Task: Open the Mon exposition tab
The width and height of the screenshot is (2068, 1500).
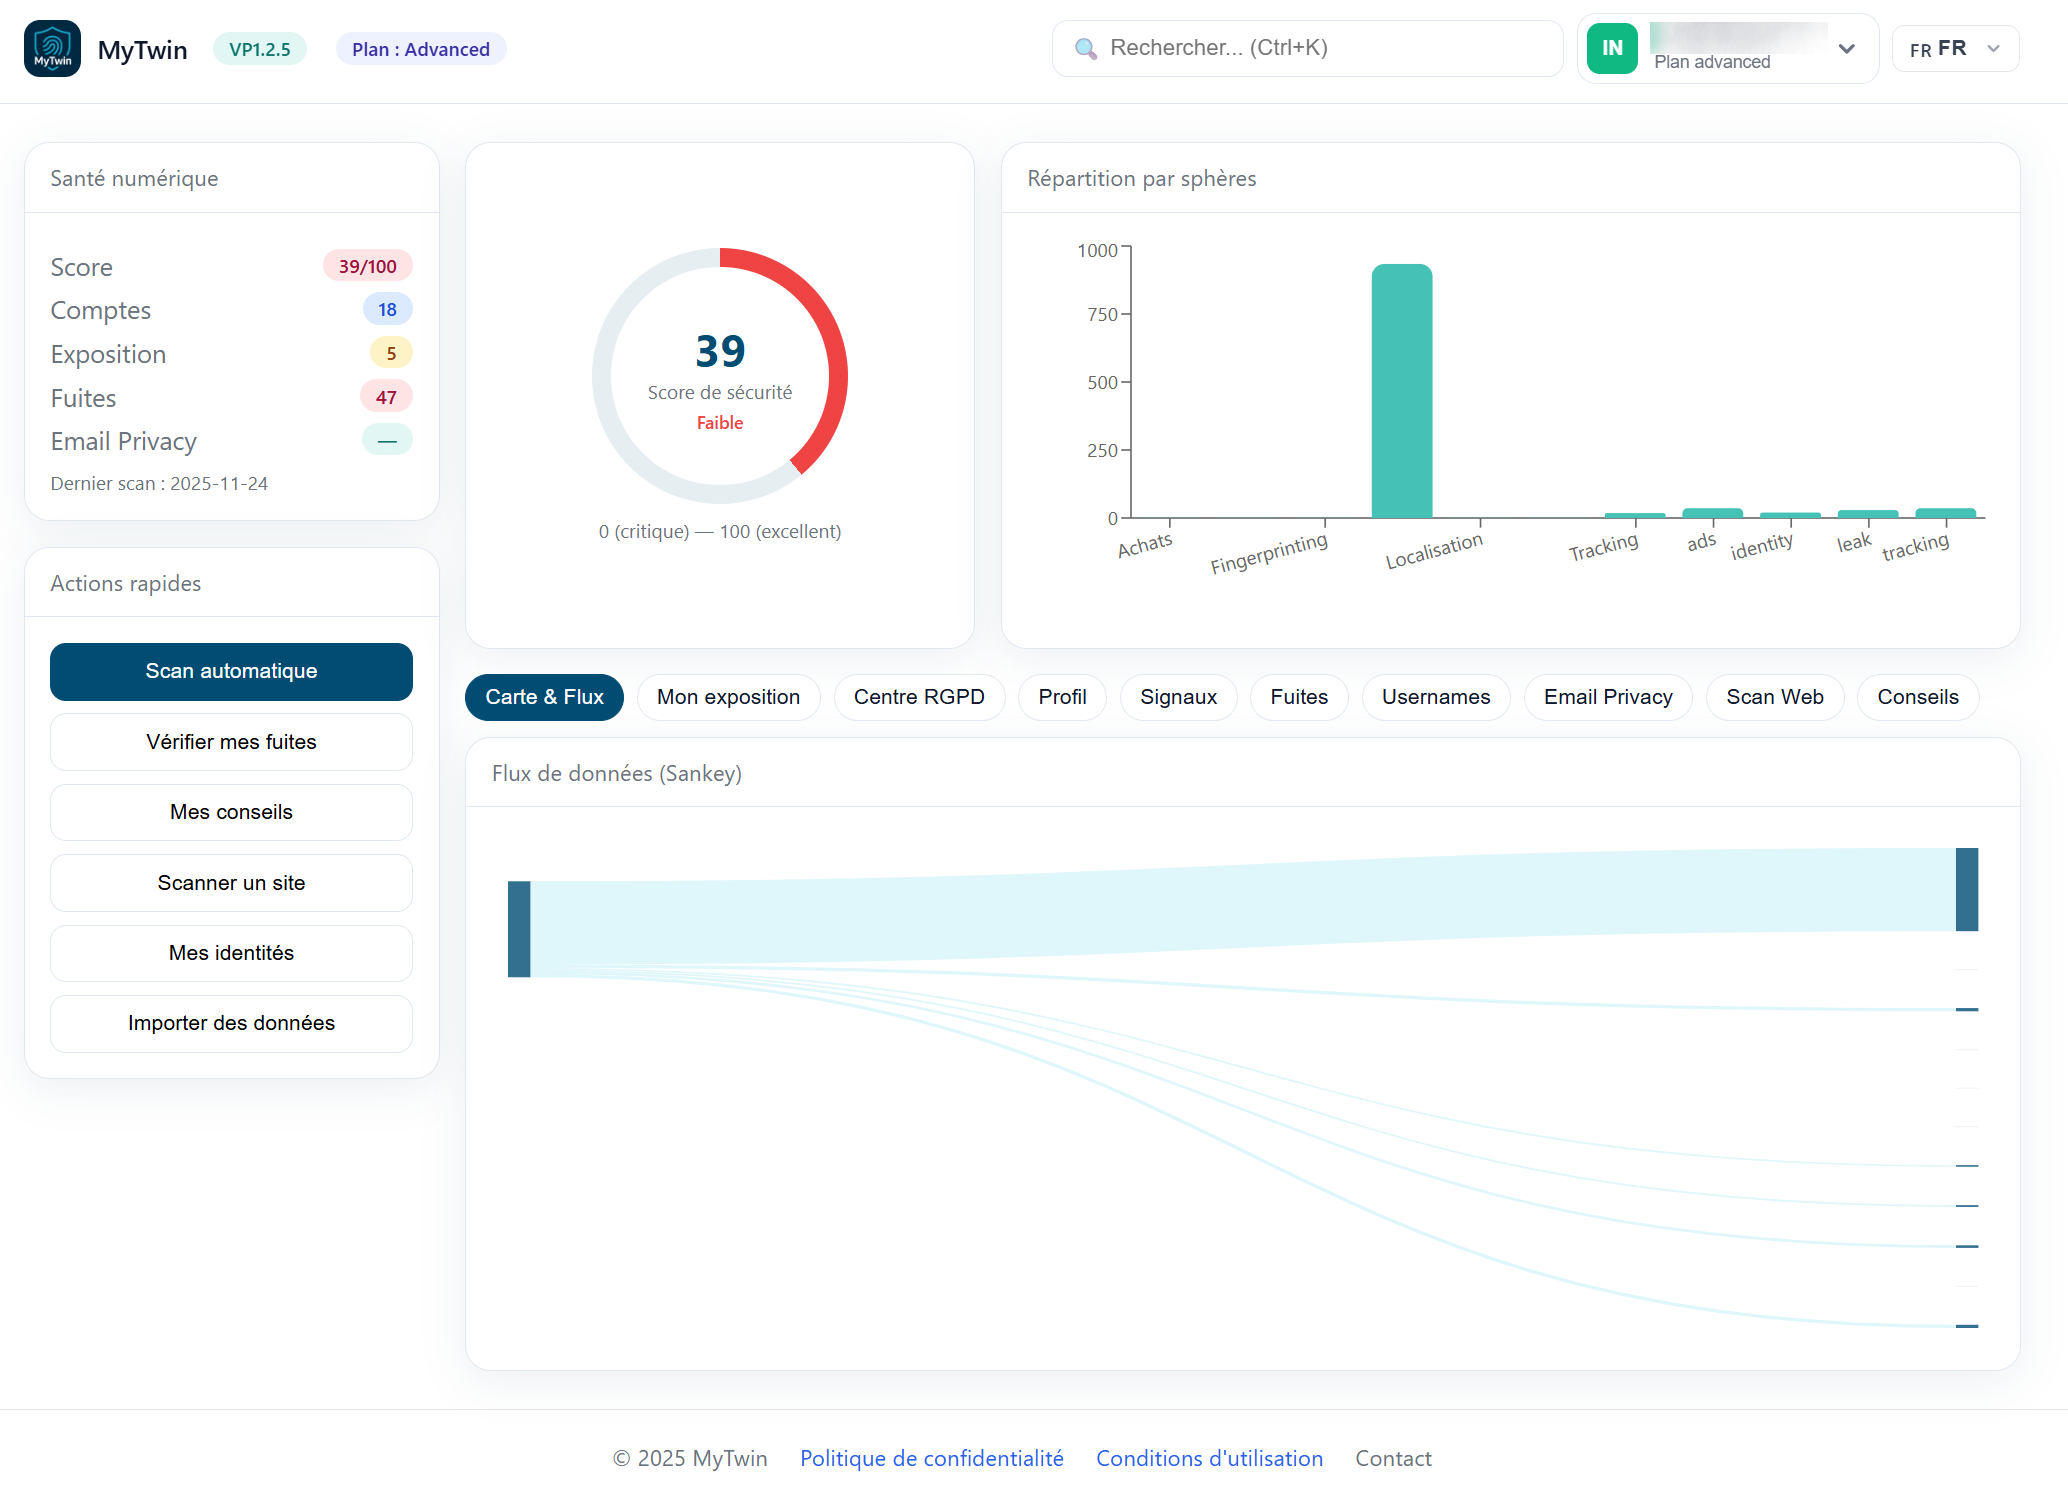Action: pyautogui.click(x=728, y=697)
